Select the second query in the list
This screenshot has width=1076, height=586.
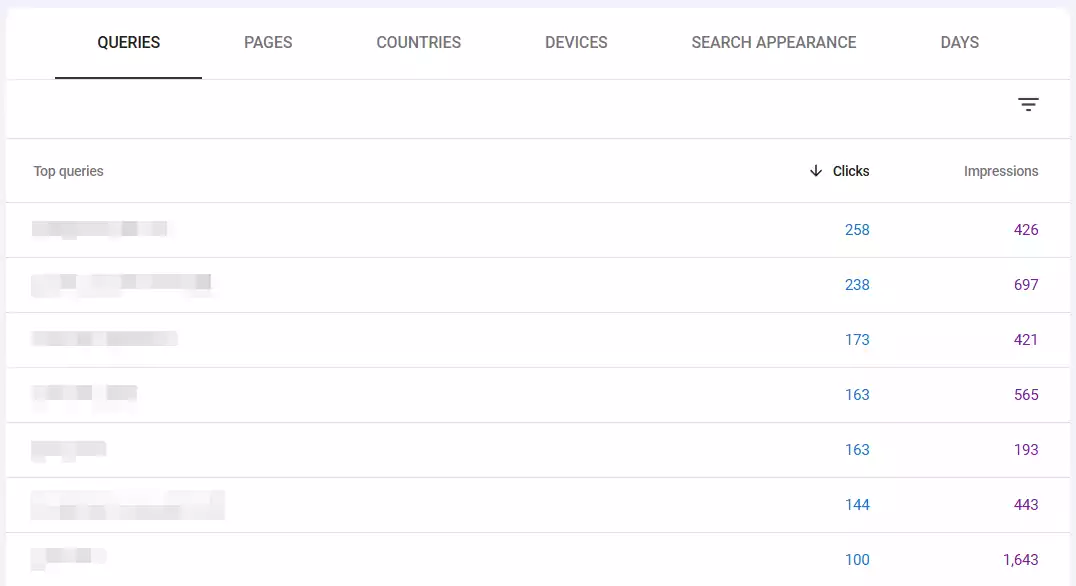click(x=120, y=284)
